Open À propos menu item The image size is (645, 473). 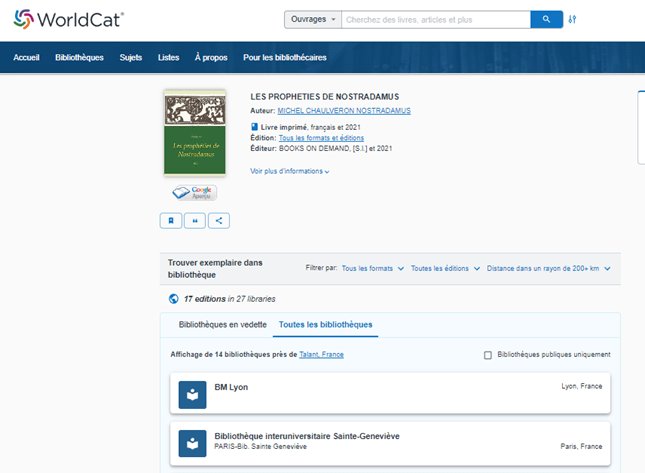pos(211,58)
